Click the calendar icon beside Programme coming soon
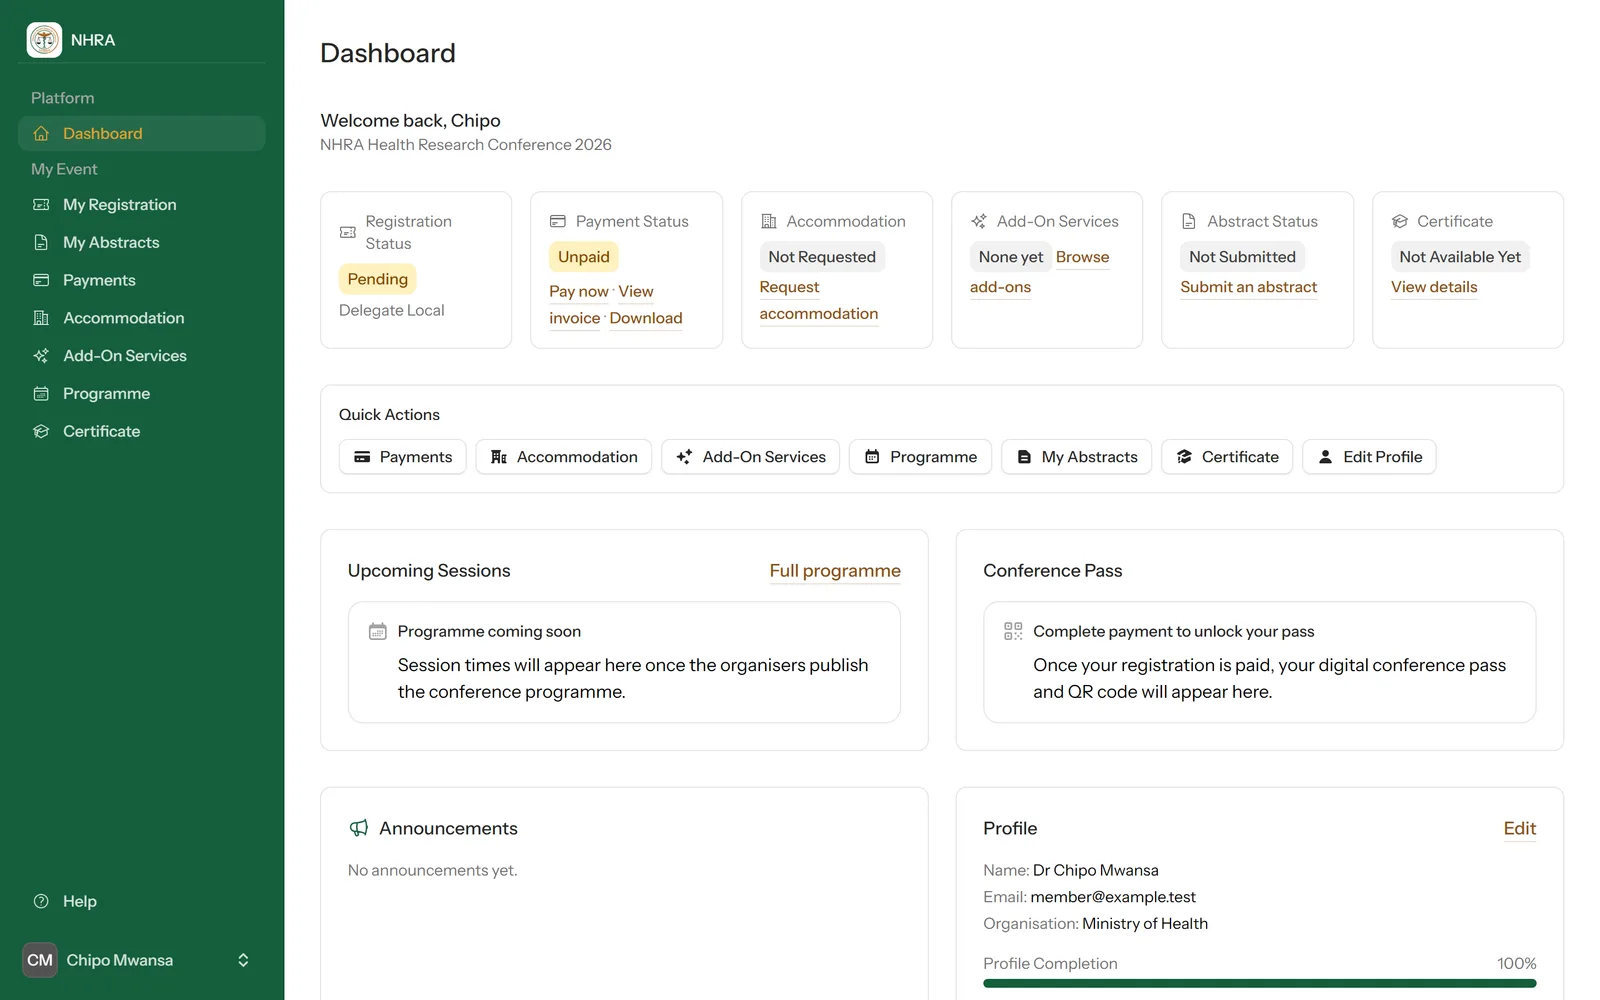The height and width of the screenshot is (1000, 1600). [x=378, y=631]
